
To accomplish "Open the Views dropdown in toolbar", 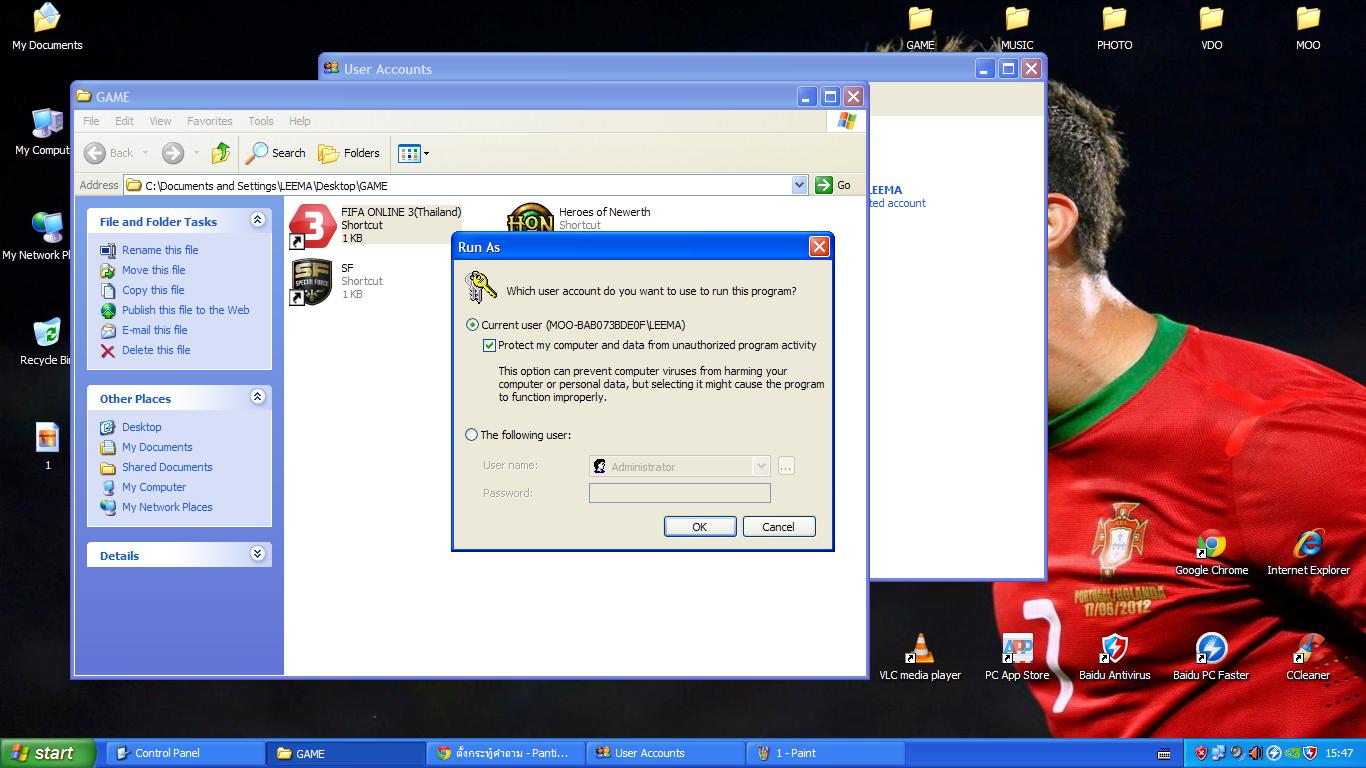I will (x=414, y=153).
